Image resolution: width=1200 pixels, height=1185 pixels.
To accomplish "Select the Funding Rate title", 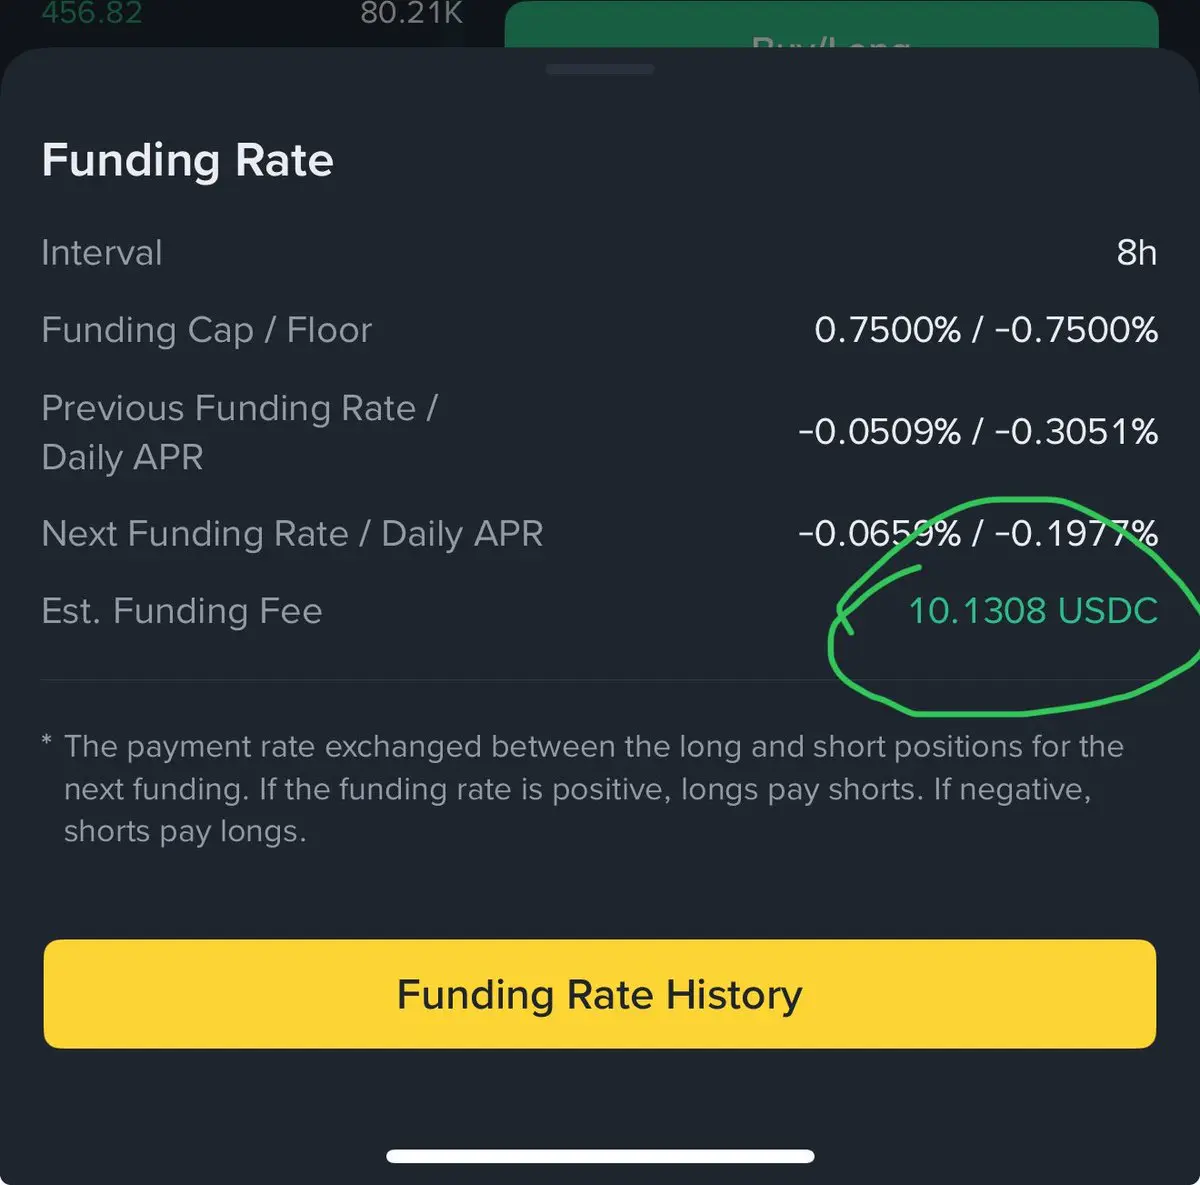I will point(187,160).
